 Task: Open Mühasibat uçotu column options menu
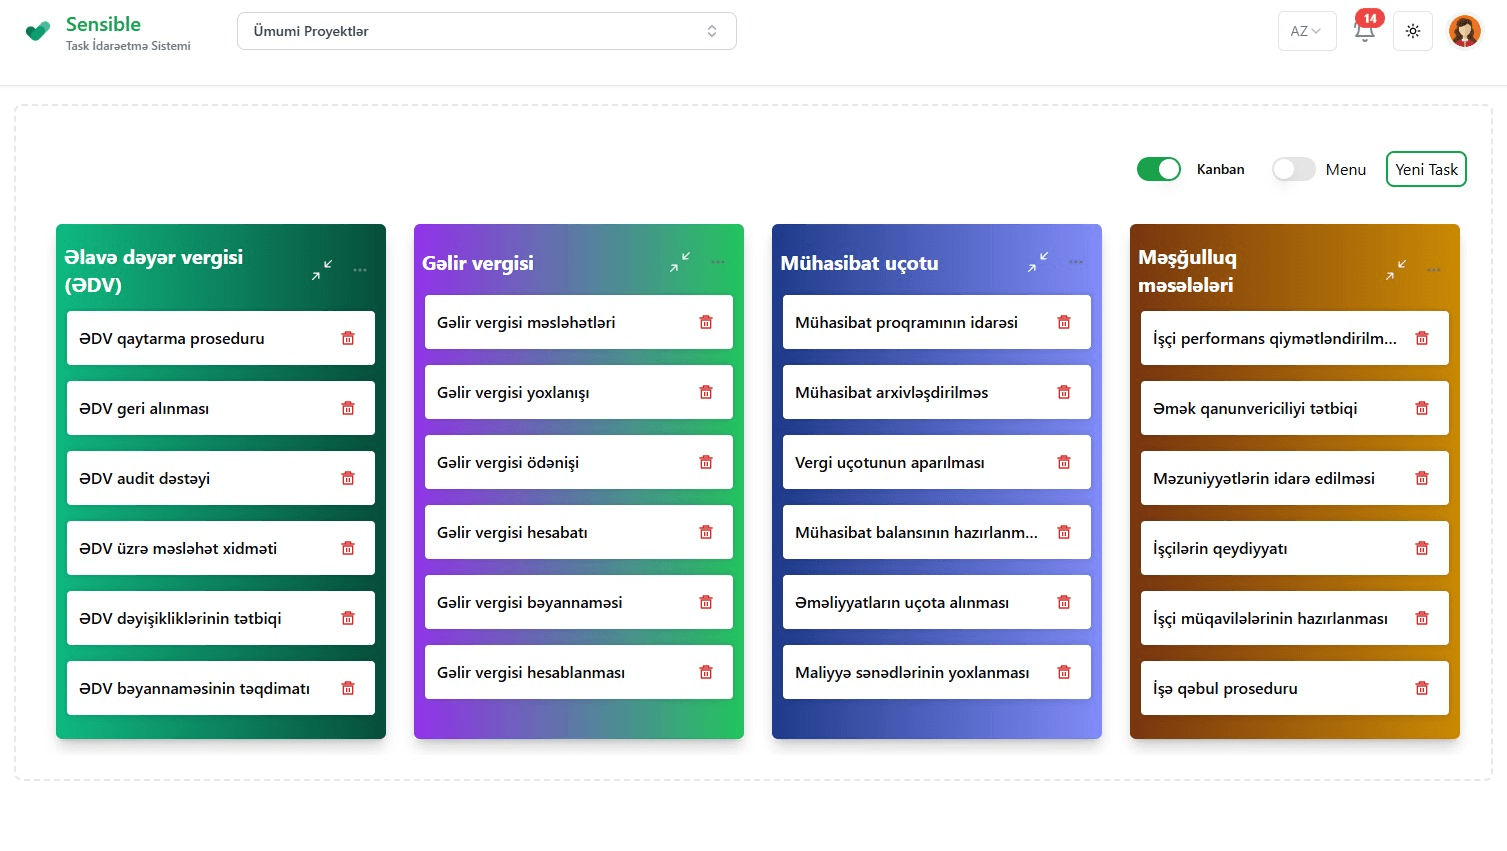[x=1076, y=262]
